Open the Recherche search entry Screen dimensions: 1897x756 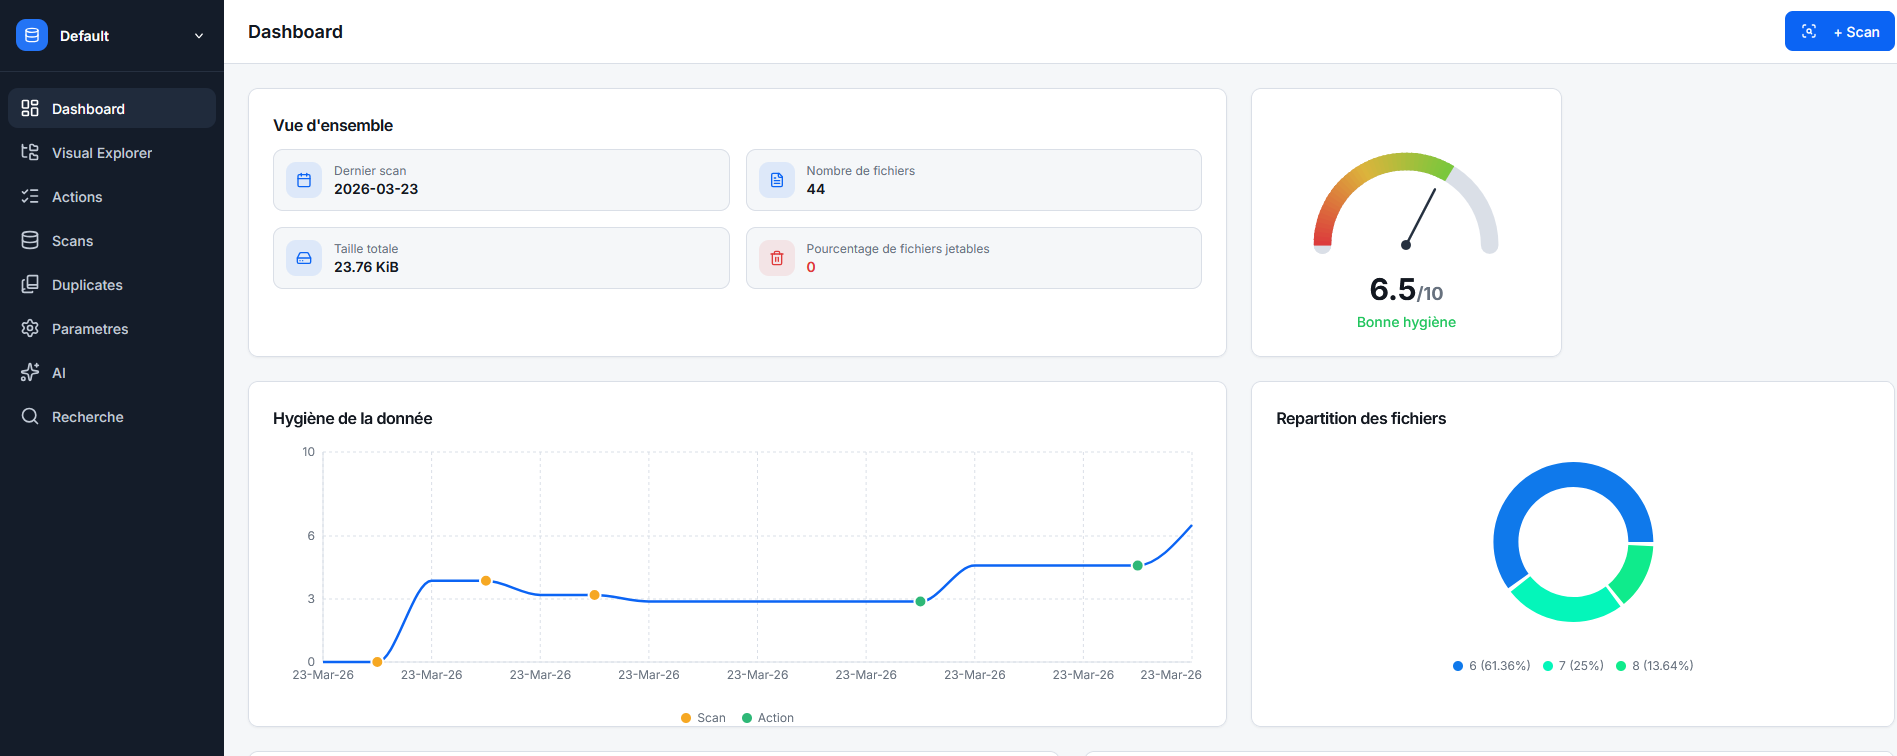pyautogui.click(x=112, y=416)
